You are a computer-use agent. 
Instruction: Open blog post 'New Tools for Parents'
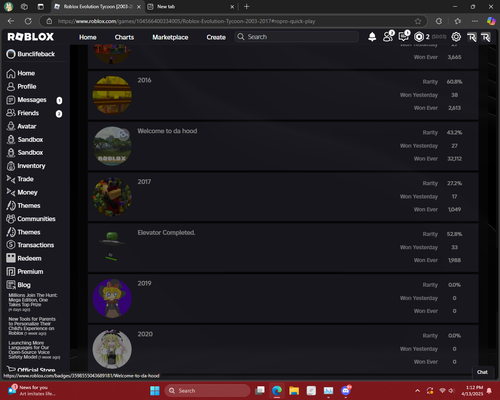click(32, 326)
